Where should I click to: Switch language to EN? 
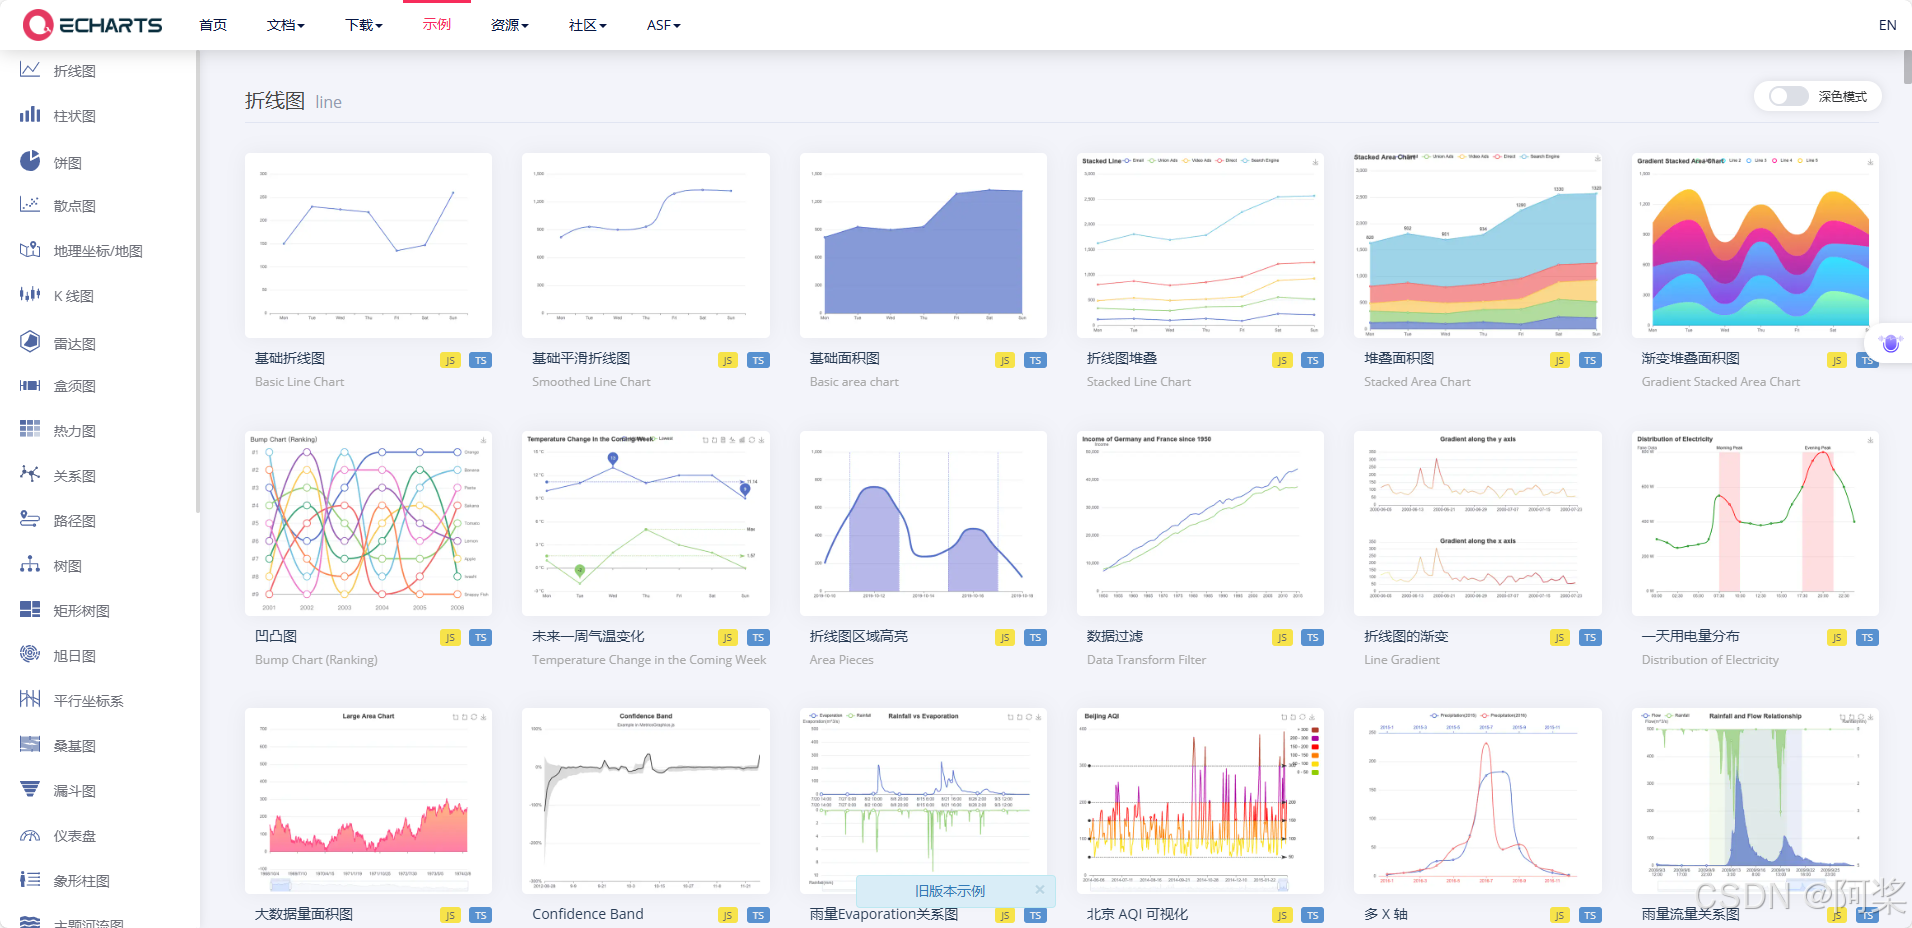[x=1886, y=25]
